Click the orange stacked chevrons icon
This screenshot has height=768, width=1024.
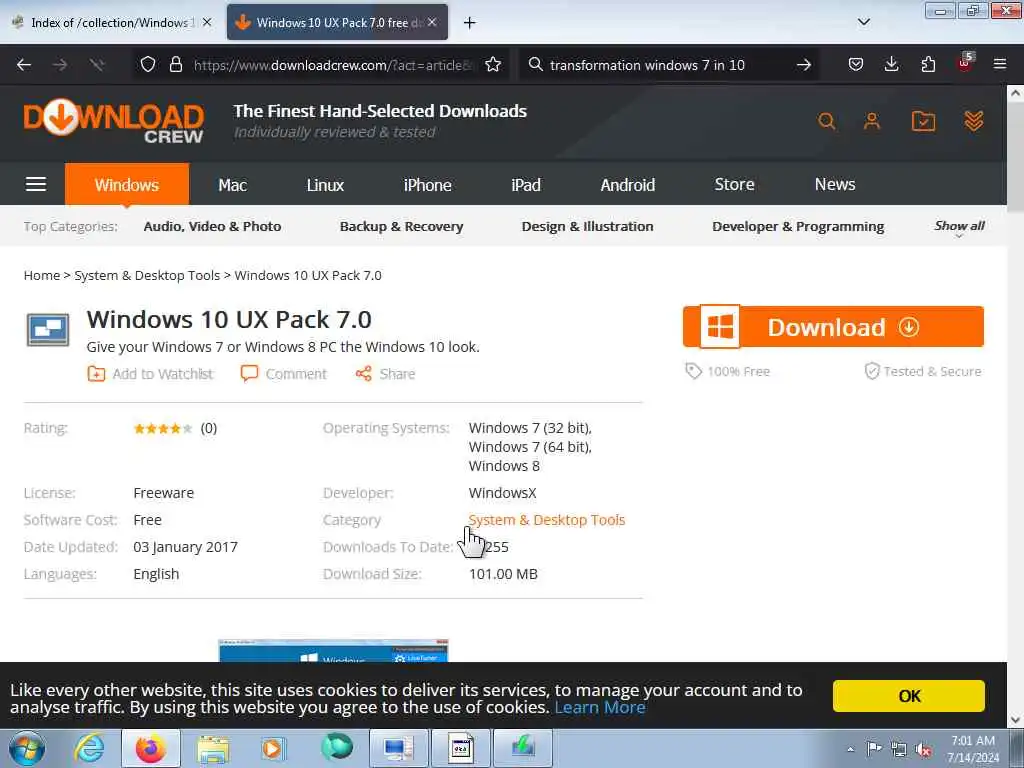(974, 121)
